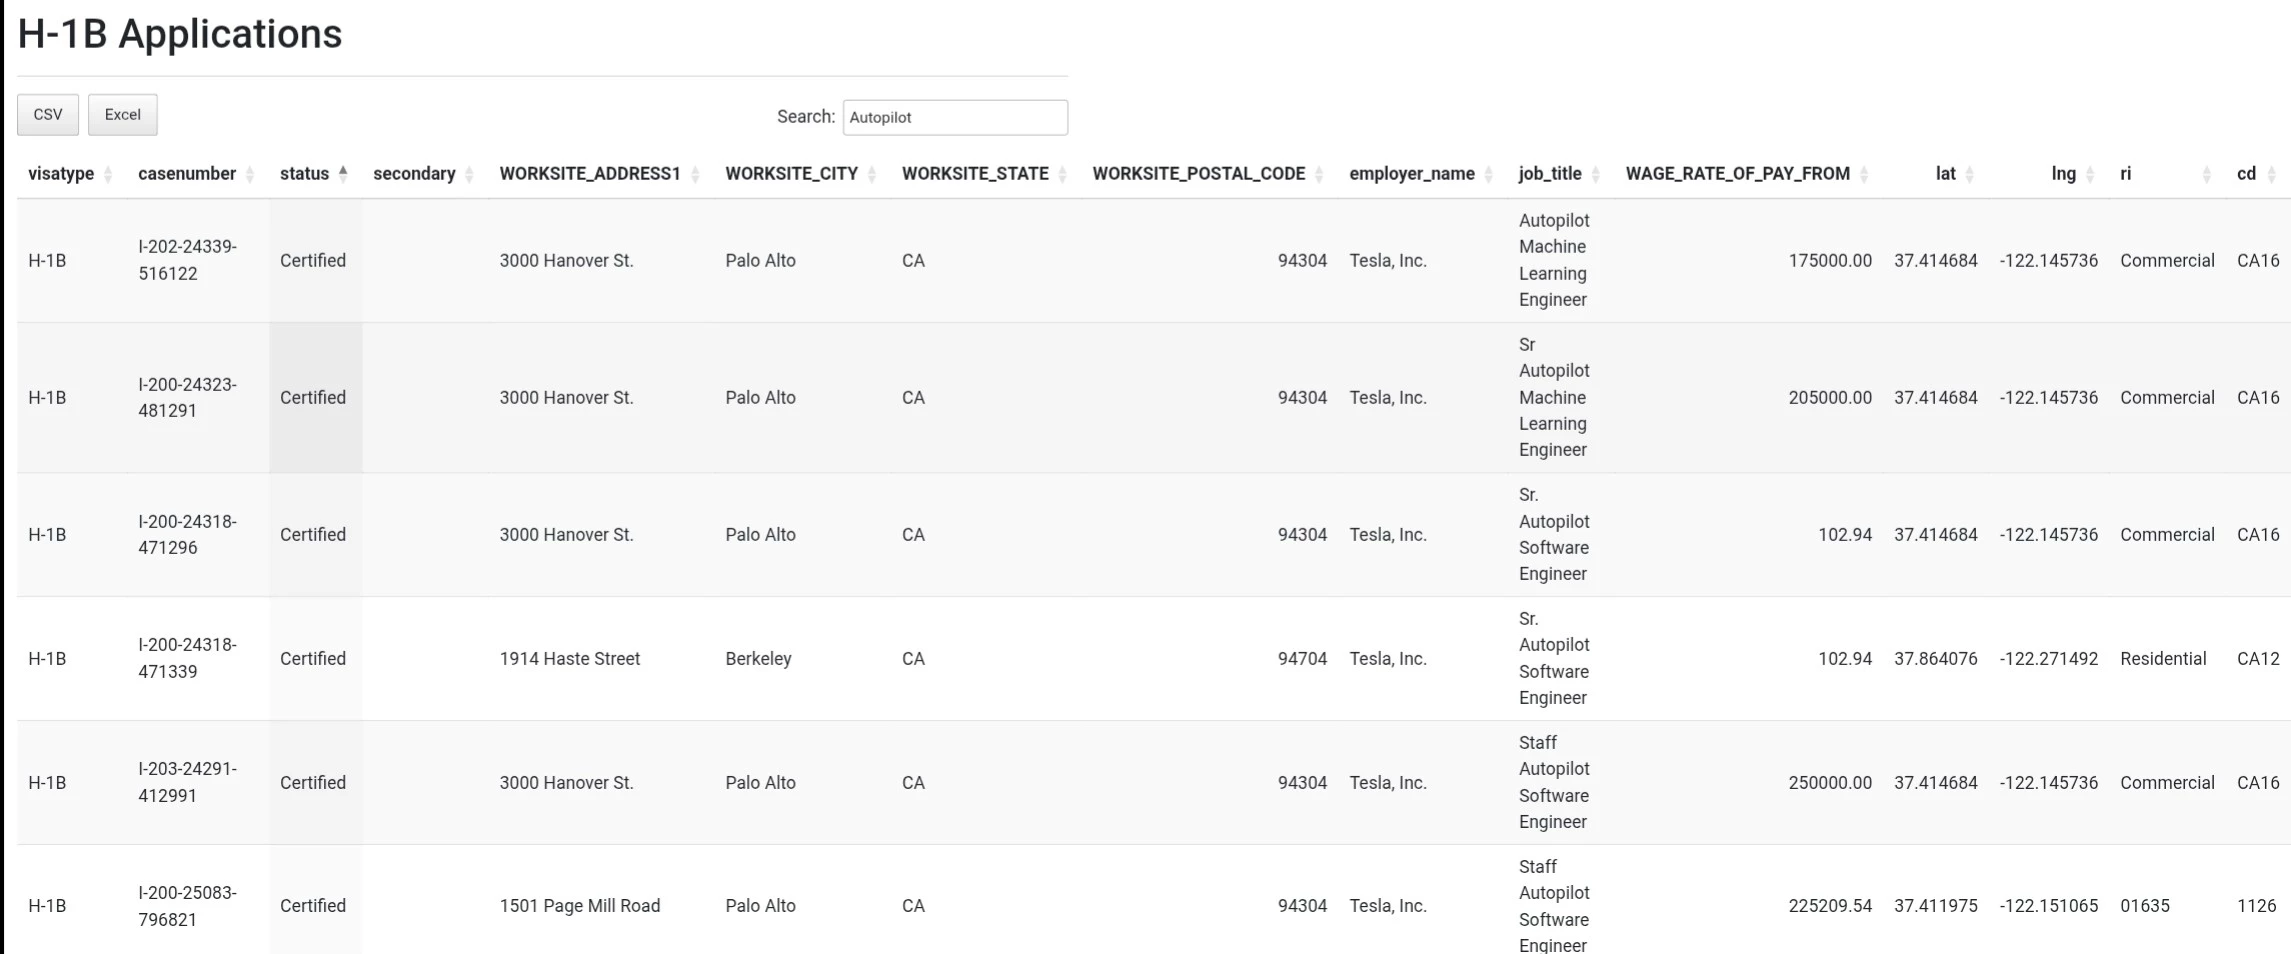Click the Residential ri cell

(x=2163, y=659)
